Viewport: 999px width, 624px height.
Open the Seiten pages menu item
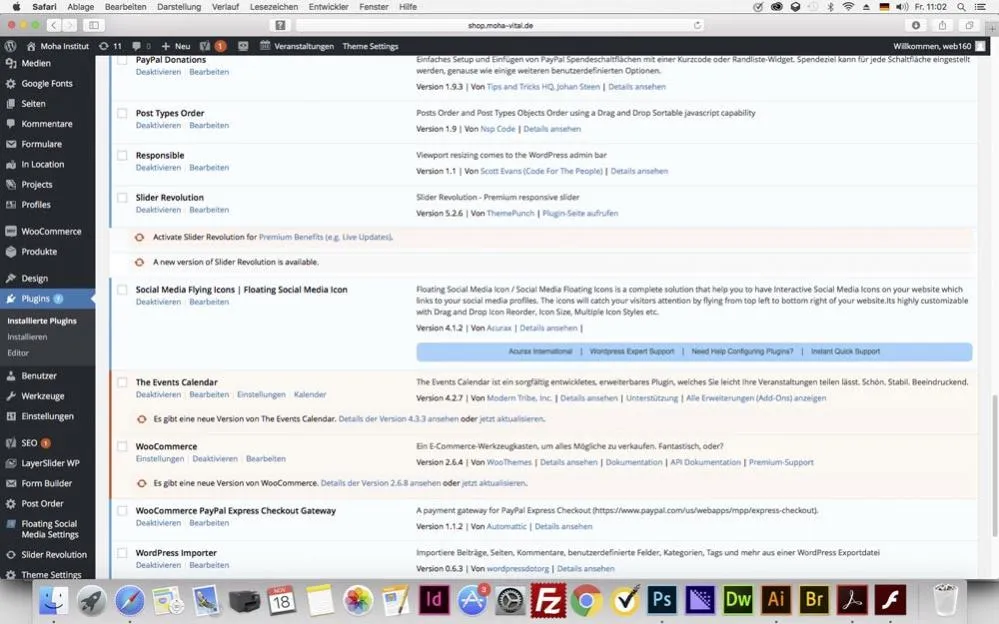33,103
